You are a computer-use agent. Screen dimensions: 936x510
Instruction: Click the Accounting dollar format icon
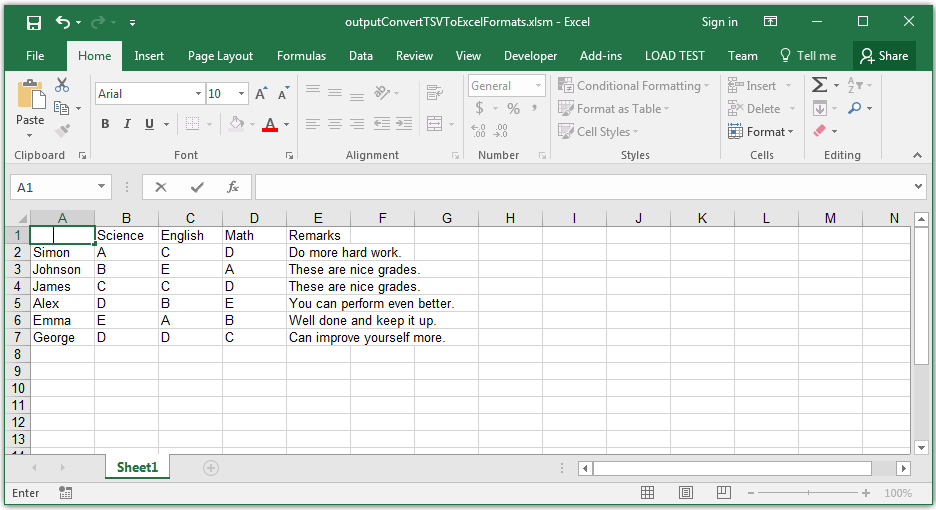[479, 109]
